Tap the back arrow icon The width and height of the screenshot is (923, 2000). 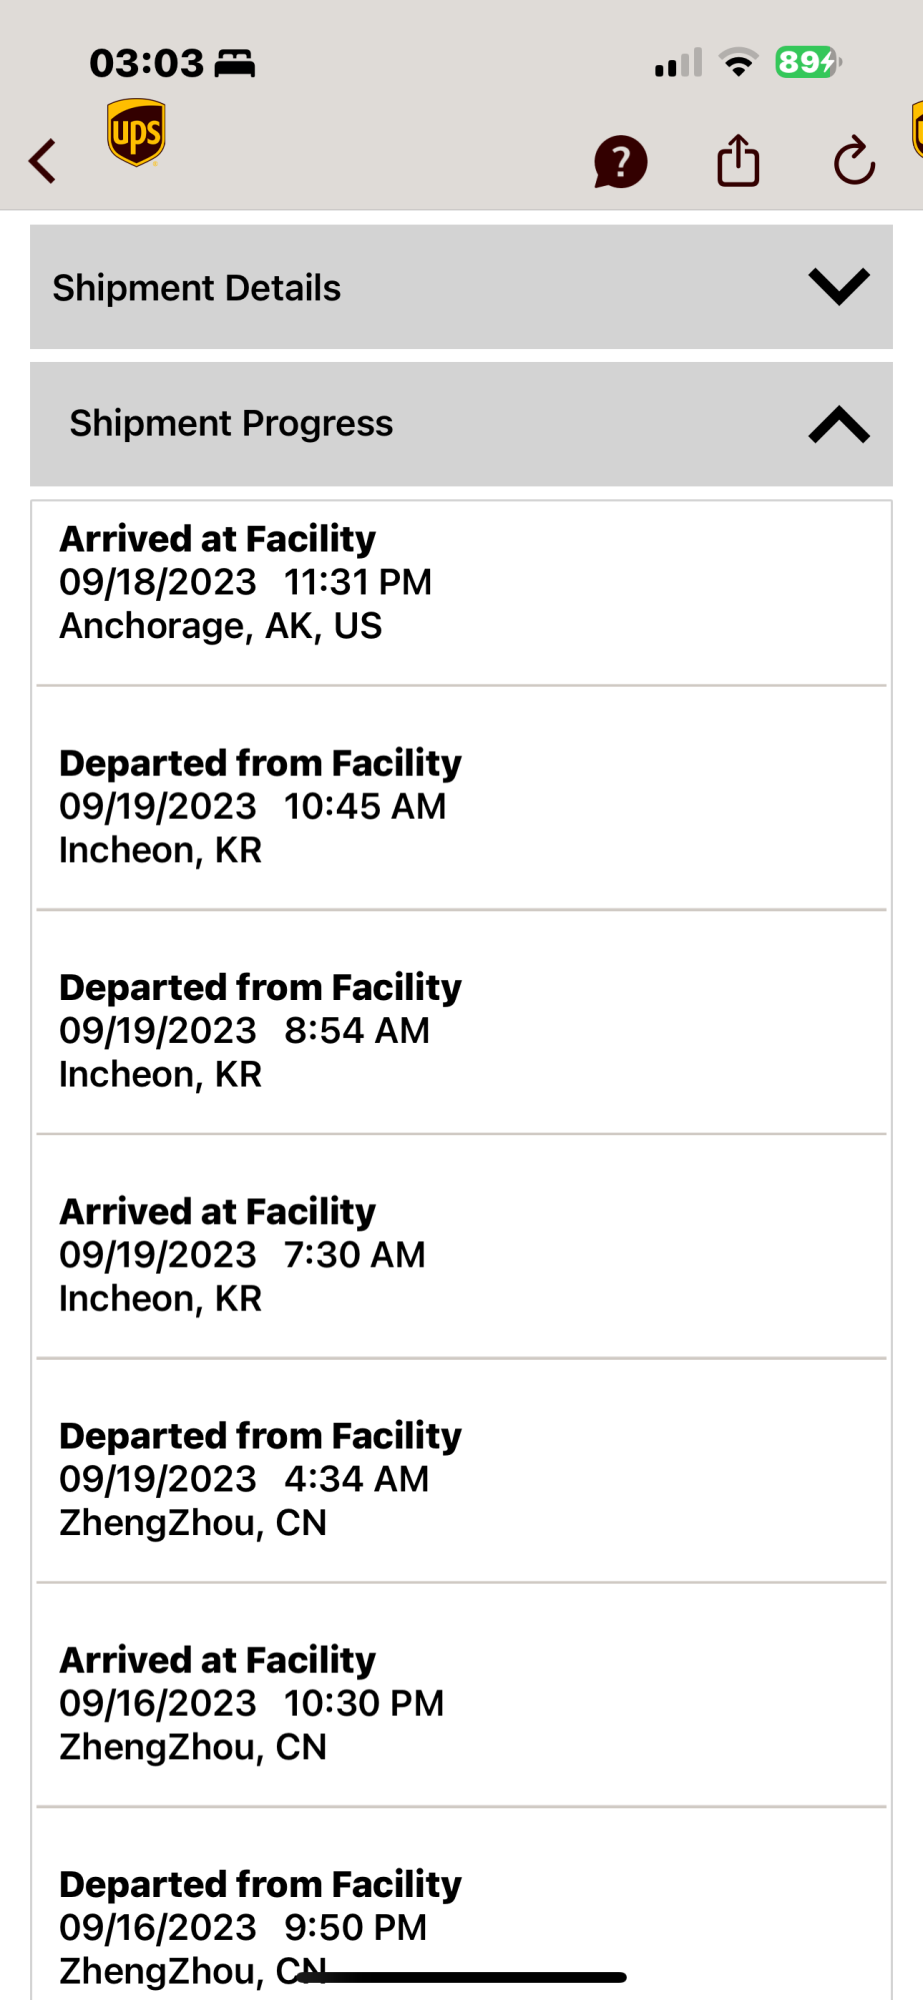pyautogui.click(x=42, y=161)
